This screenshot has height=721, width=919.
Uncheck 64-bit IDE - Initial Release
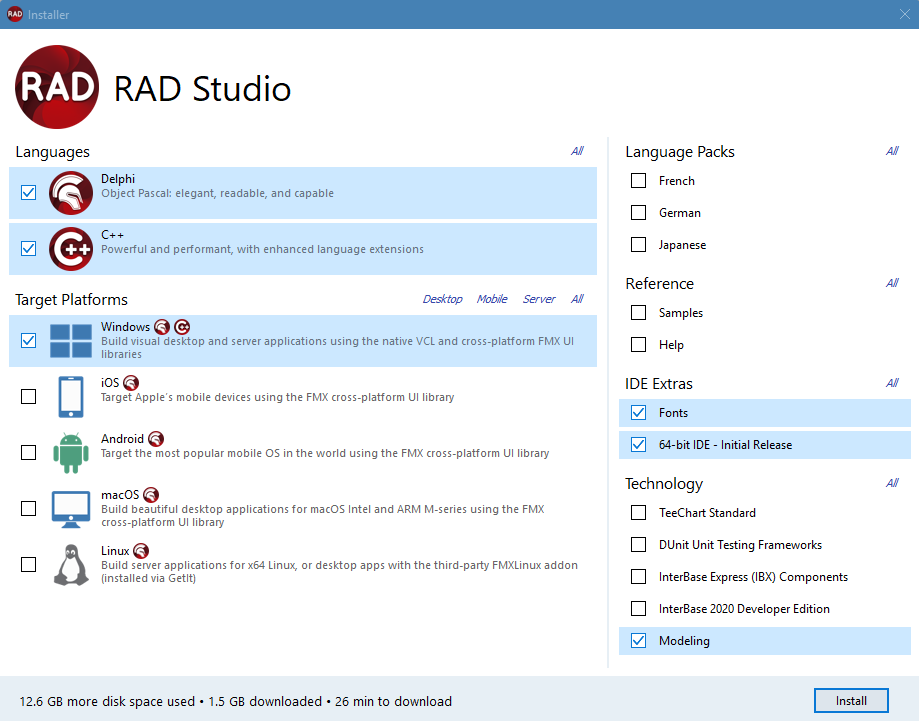pos(638,444)
